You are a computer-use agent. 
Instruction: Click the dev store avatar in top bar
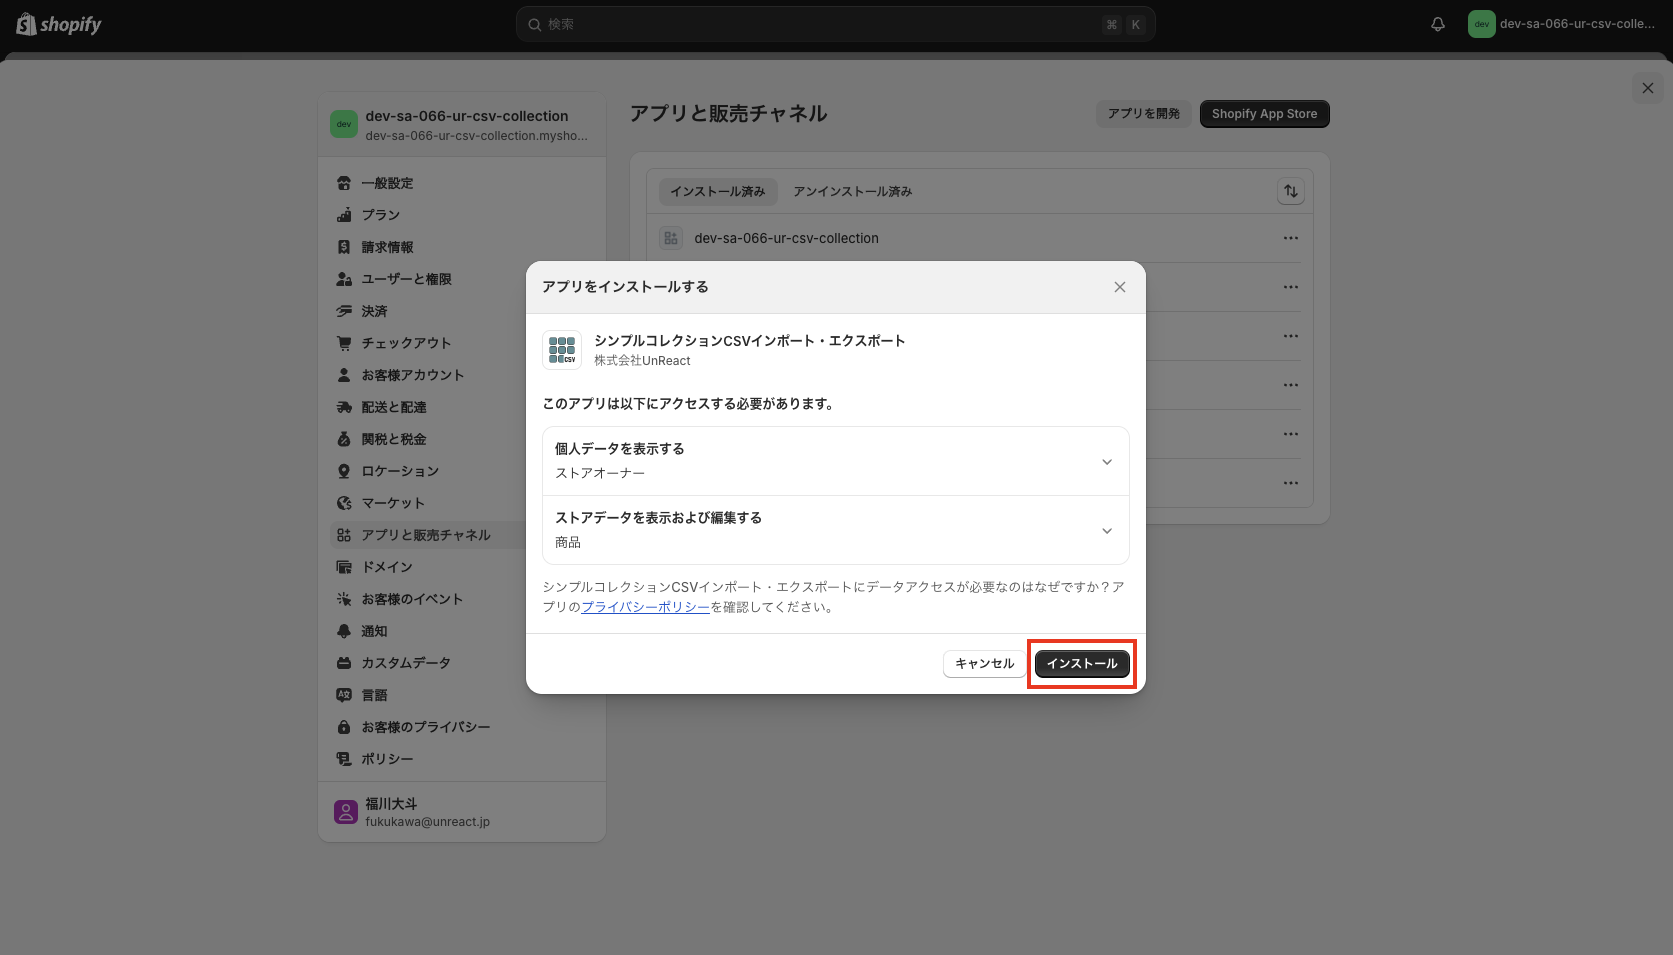pyautogui.click(x=1481, y=24)
